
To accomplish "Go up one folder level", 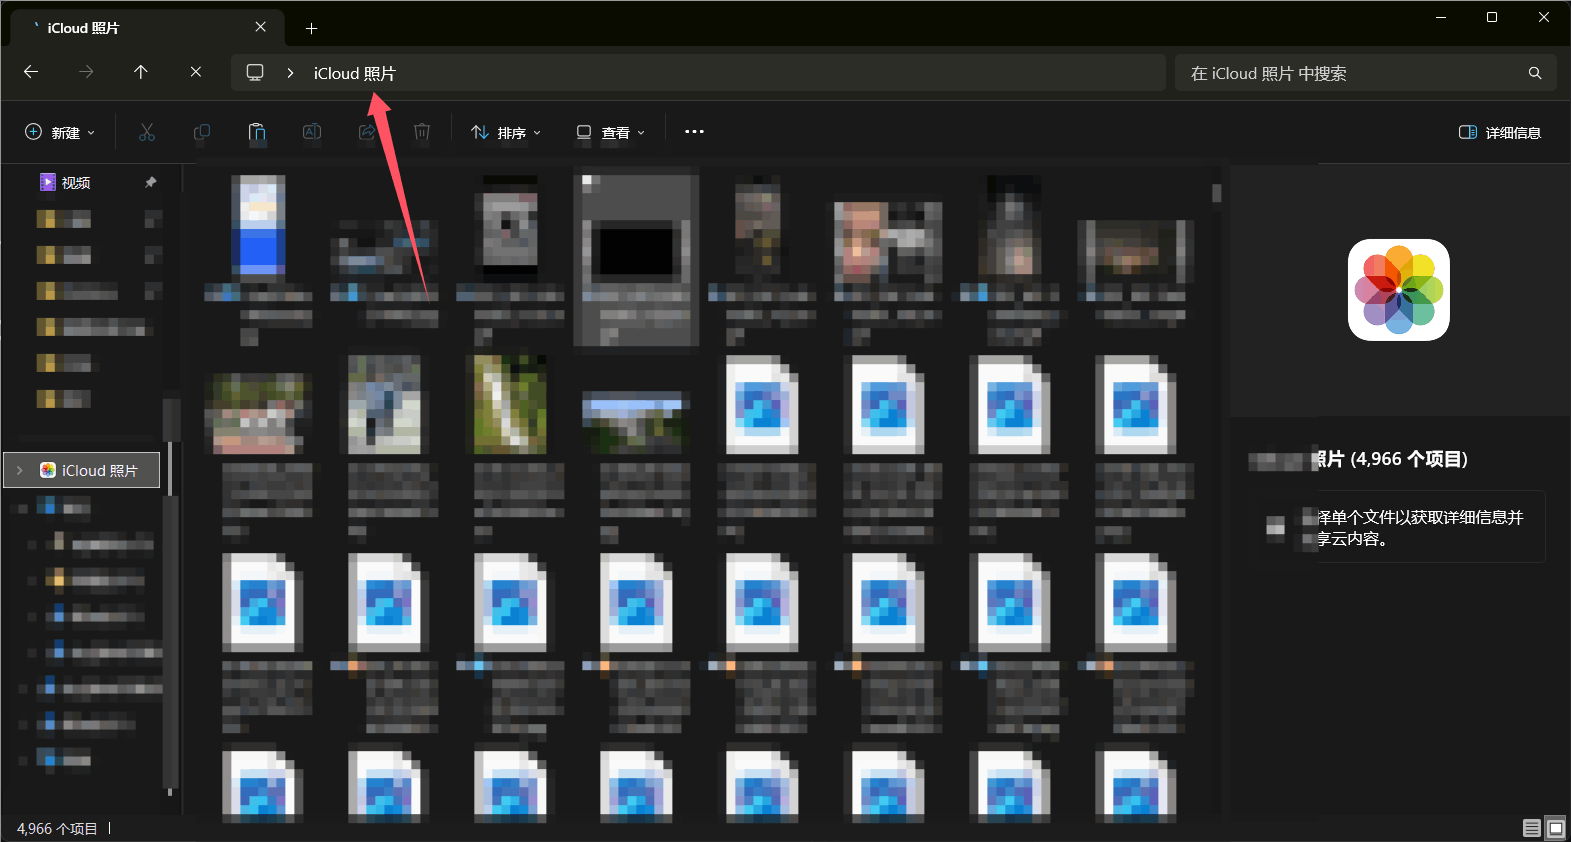I will 141,72.
